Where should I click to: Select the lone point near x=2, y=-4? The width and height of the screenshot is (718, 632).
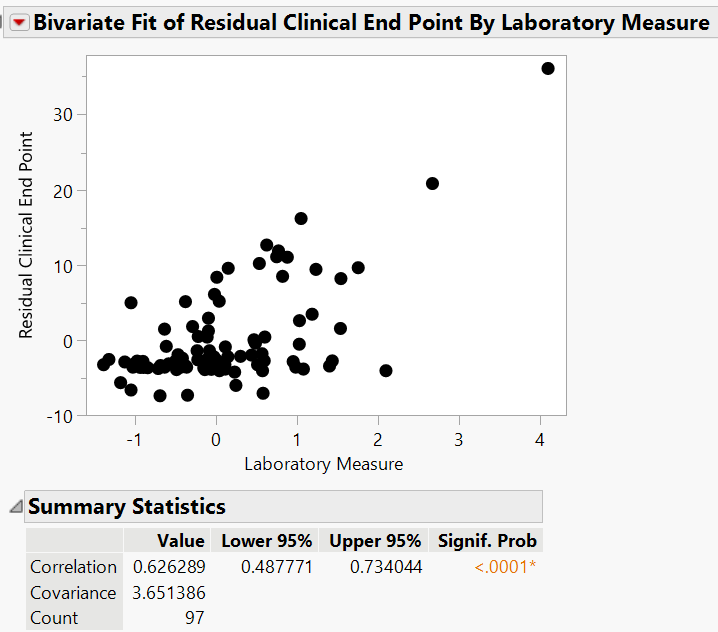(386, 371)
